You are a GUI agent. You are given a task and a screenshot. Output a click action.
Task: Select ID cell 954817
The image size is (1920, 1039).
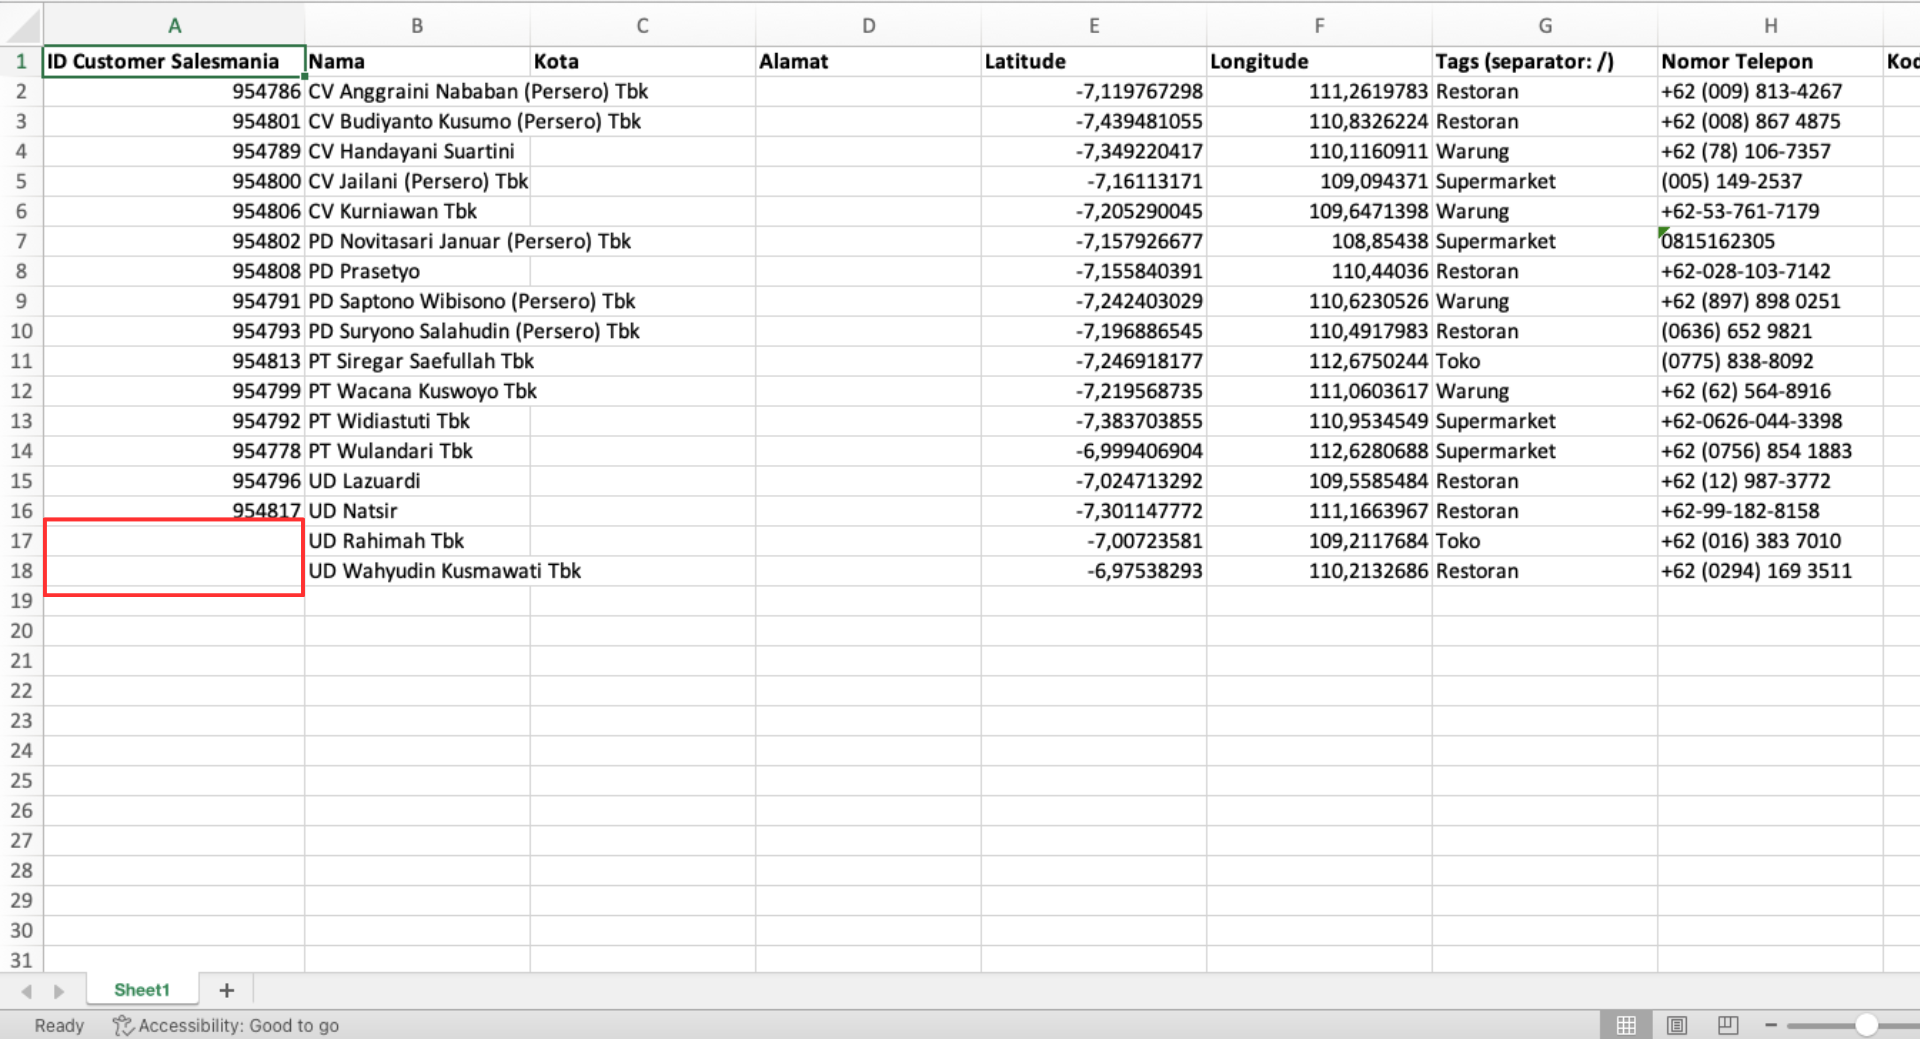[x=174, y=510]
